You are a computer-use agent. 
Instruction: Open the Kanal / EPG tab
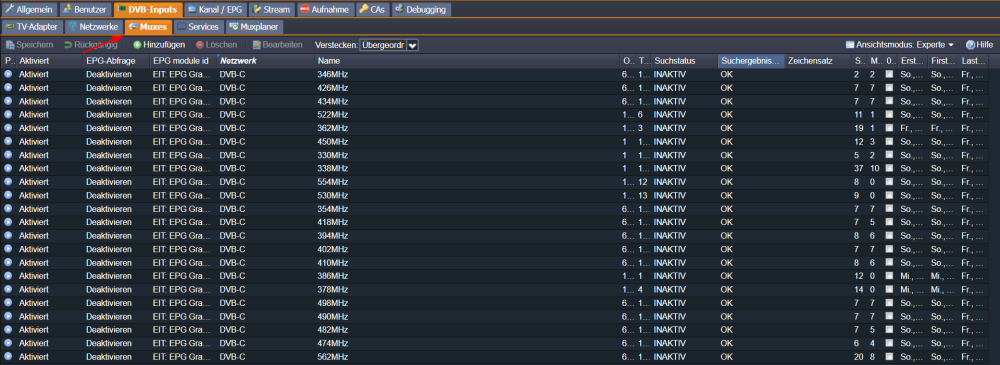pos(216,10)
